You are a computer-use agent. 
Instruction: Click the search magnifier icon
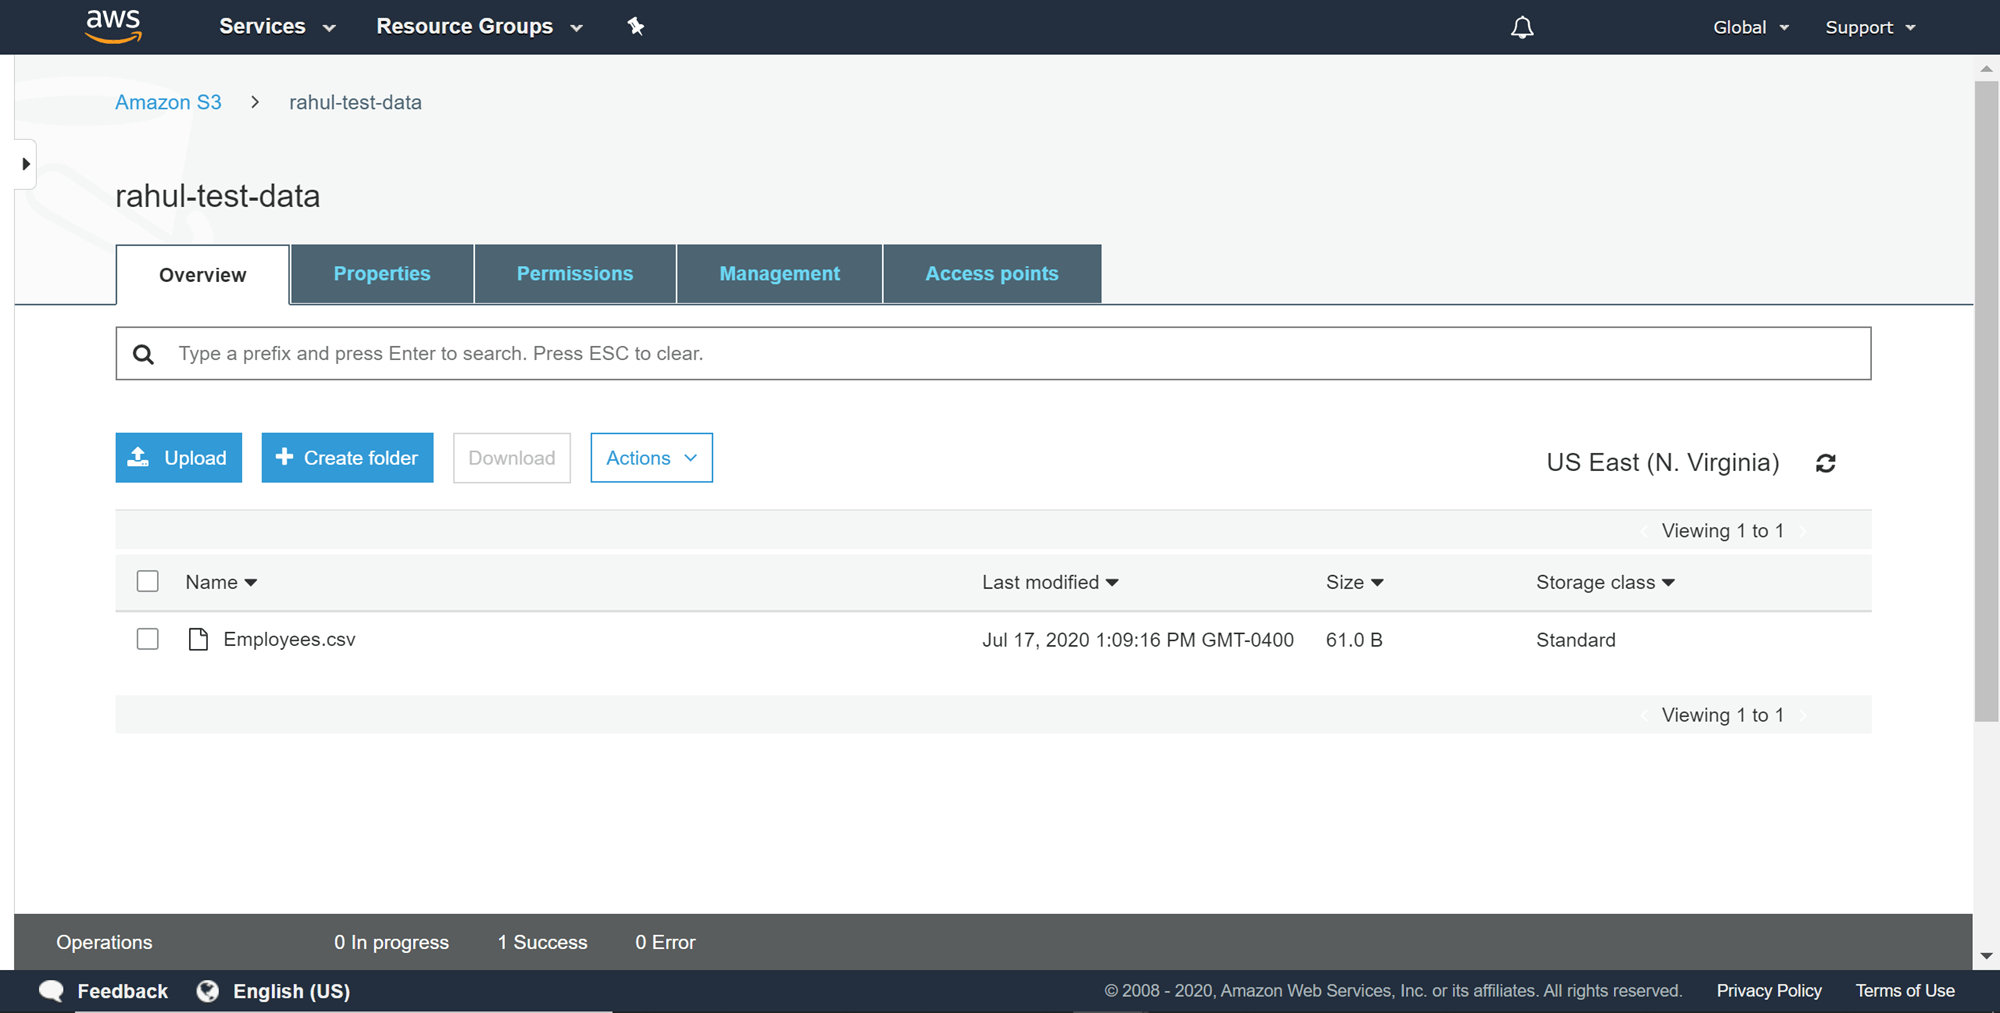point(143,353)
